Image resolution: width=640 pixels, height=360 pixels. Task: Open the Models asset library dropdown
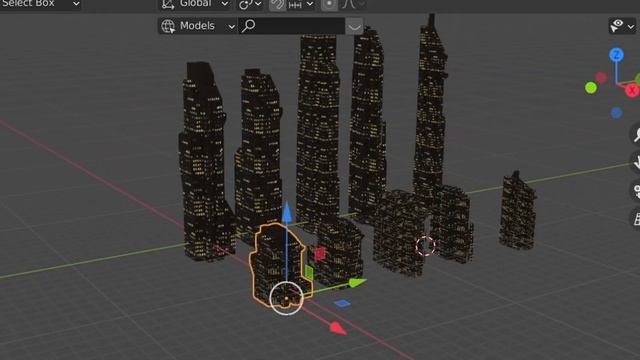click(198, 26)
